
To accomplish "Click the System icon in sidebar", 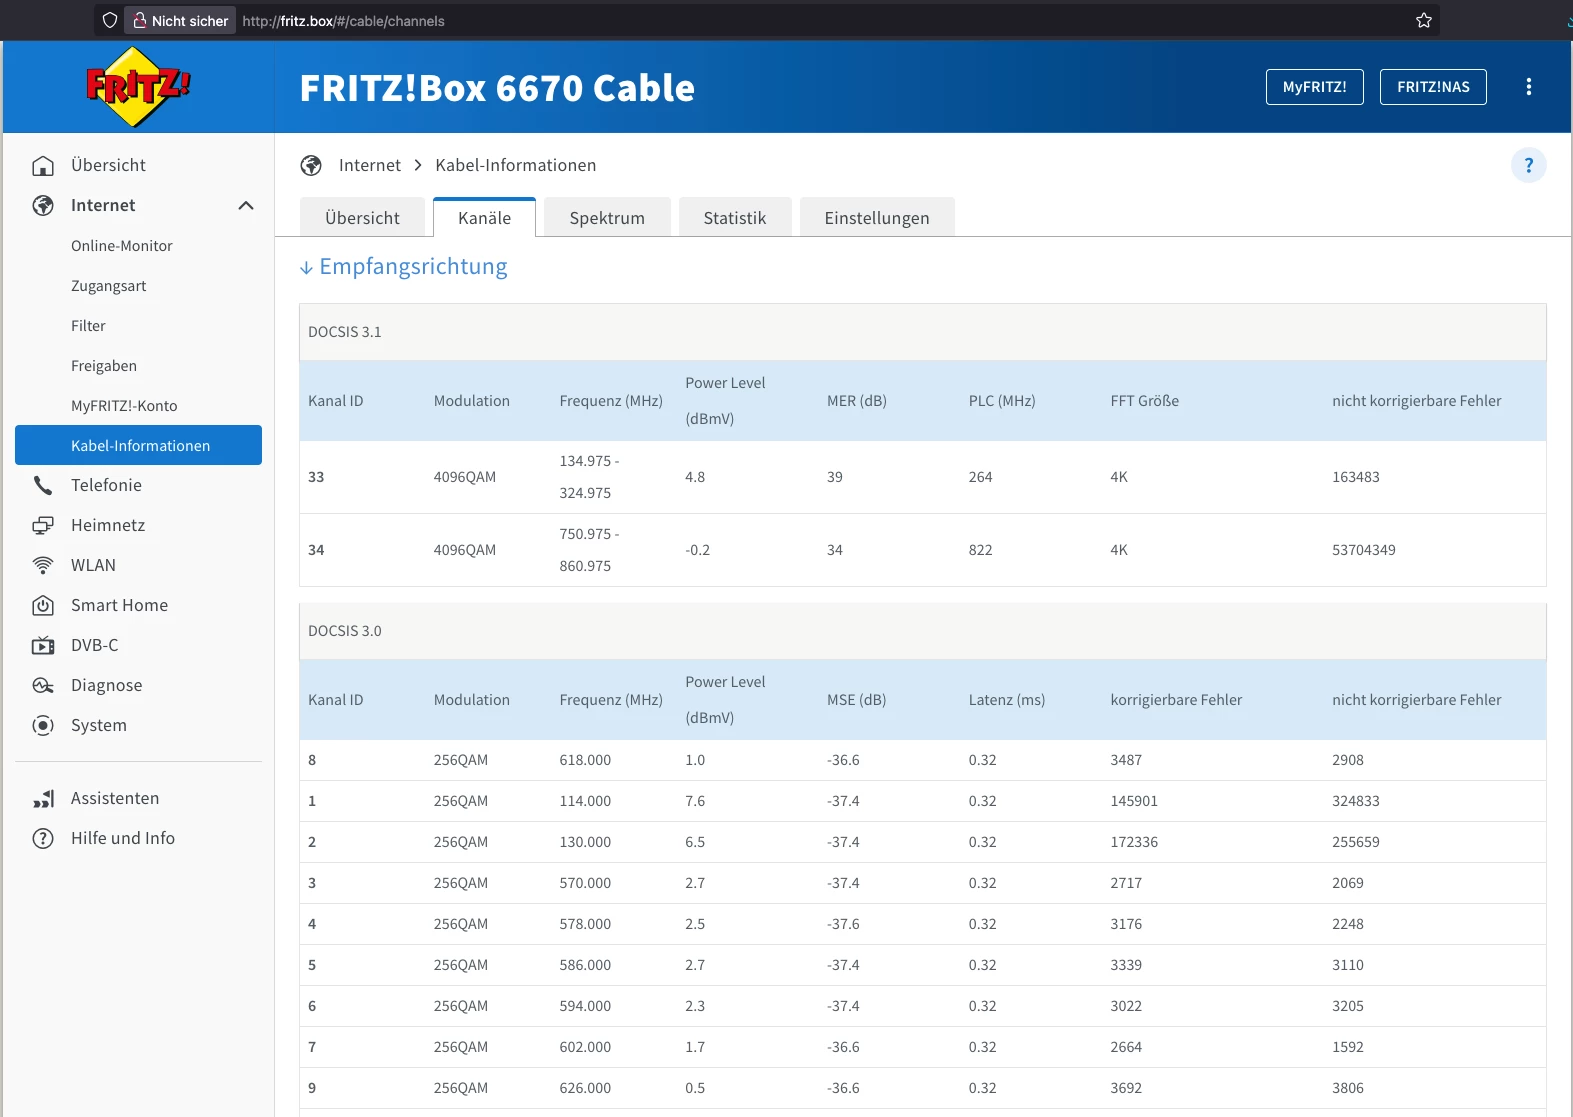I will 43,725.
